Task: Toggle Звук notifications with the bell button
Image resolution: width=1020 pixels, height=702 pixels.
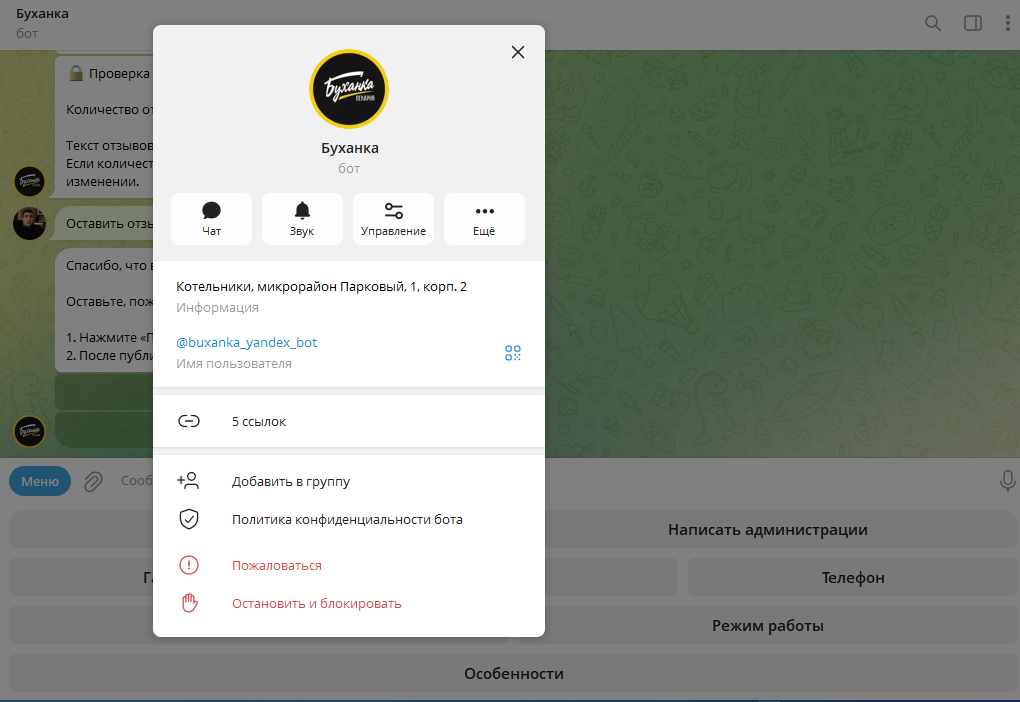Action: click(302, 219)
